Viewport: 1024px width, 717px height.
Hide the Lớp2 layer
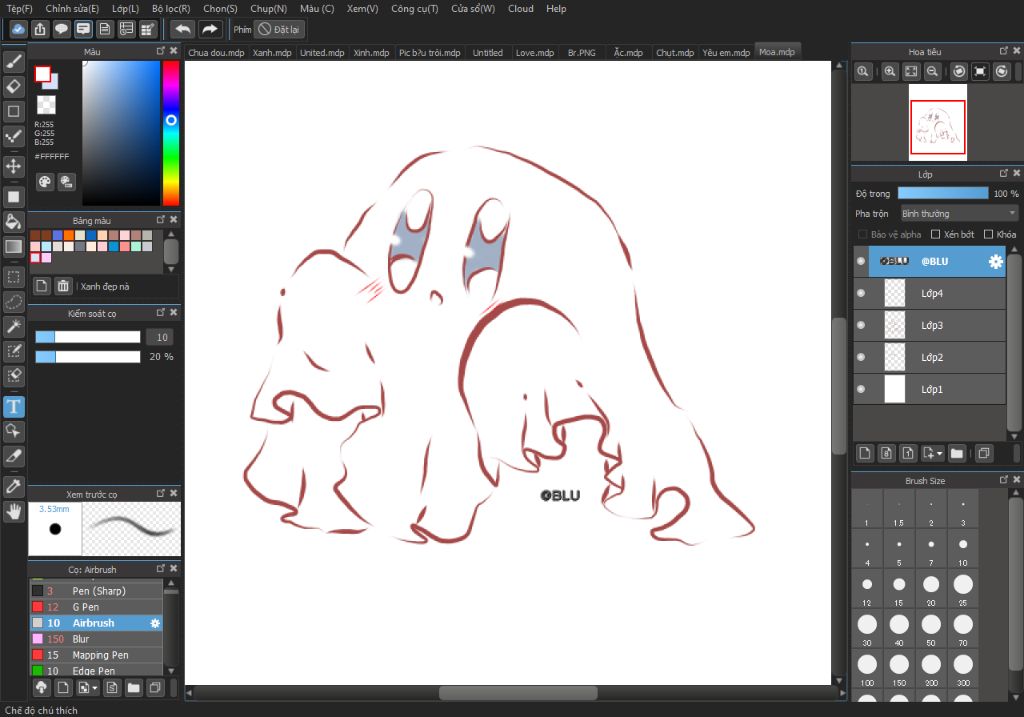[861, 357]
